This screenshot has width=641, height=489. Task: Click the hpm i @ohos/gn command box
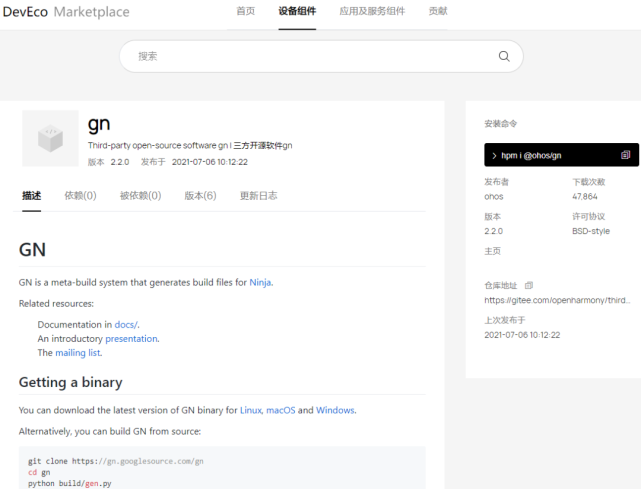561,155
